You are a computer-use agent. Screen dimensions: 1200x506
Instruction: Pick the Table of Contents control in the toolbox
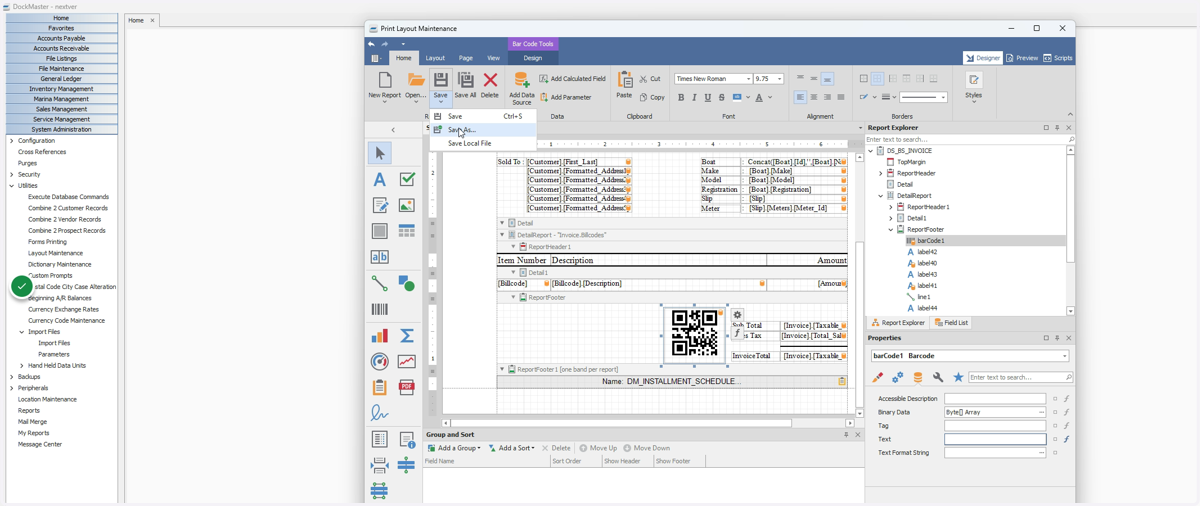(x=379, y=439)
